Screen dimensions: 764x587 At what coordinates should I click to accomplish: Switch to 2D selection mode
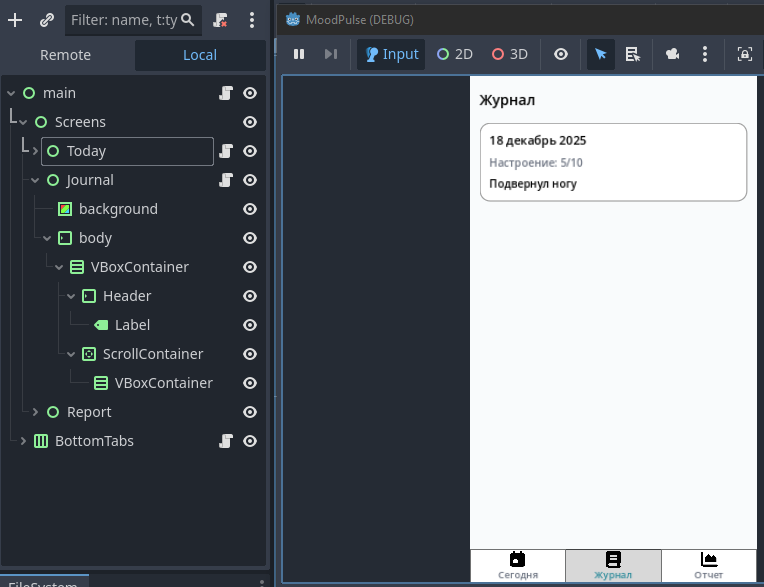point(455,54)
